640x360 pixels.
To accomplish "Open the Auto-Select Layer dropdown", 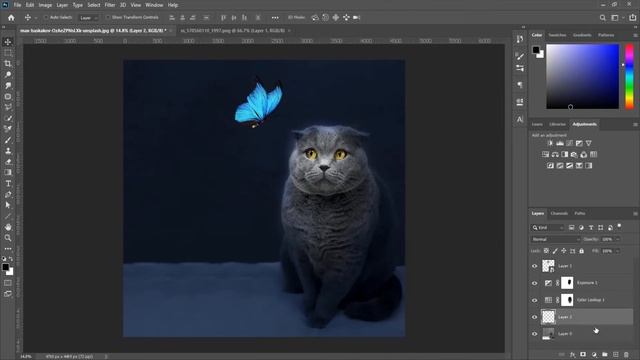I will [x=88, y=18].
